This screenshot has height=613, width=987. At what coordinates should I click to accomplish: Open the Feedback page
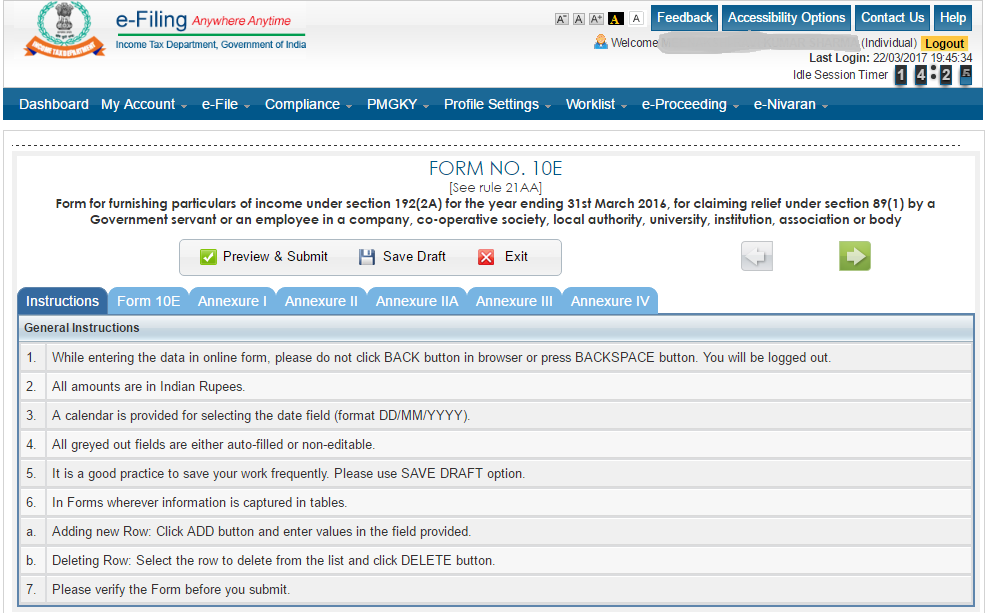[x=684, y=18]
